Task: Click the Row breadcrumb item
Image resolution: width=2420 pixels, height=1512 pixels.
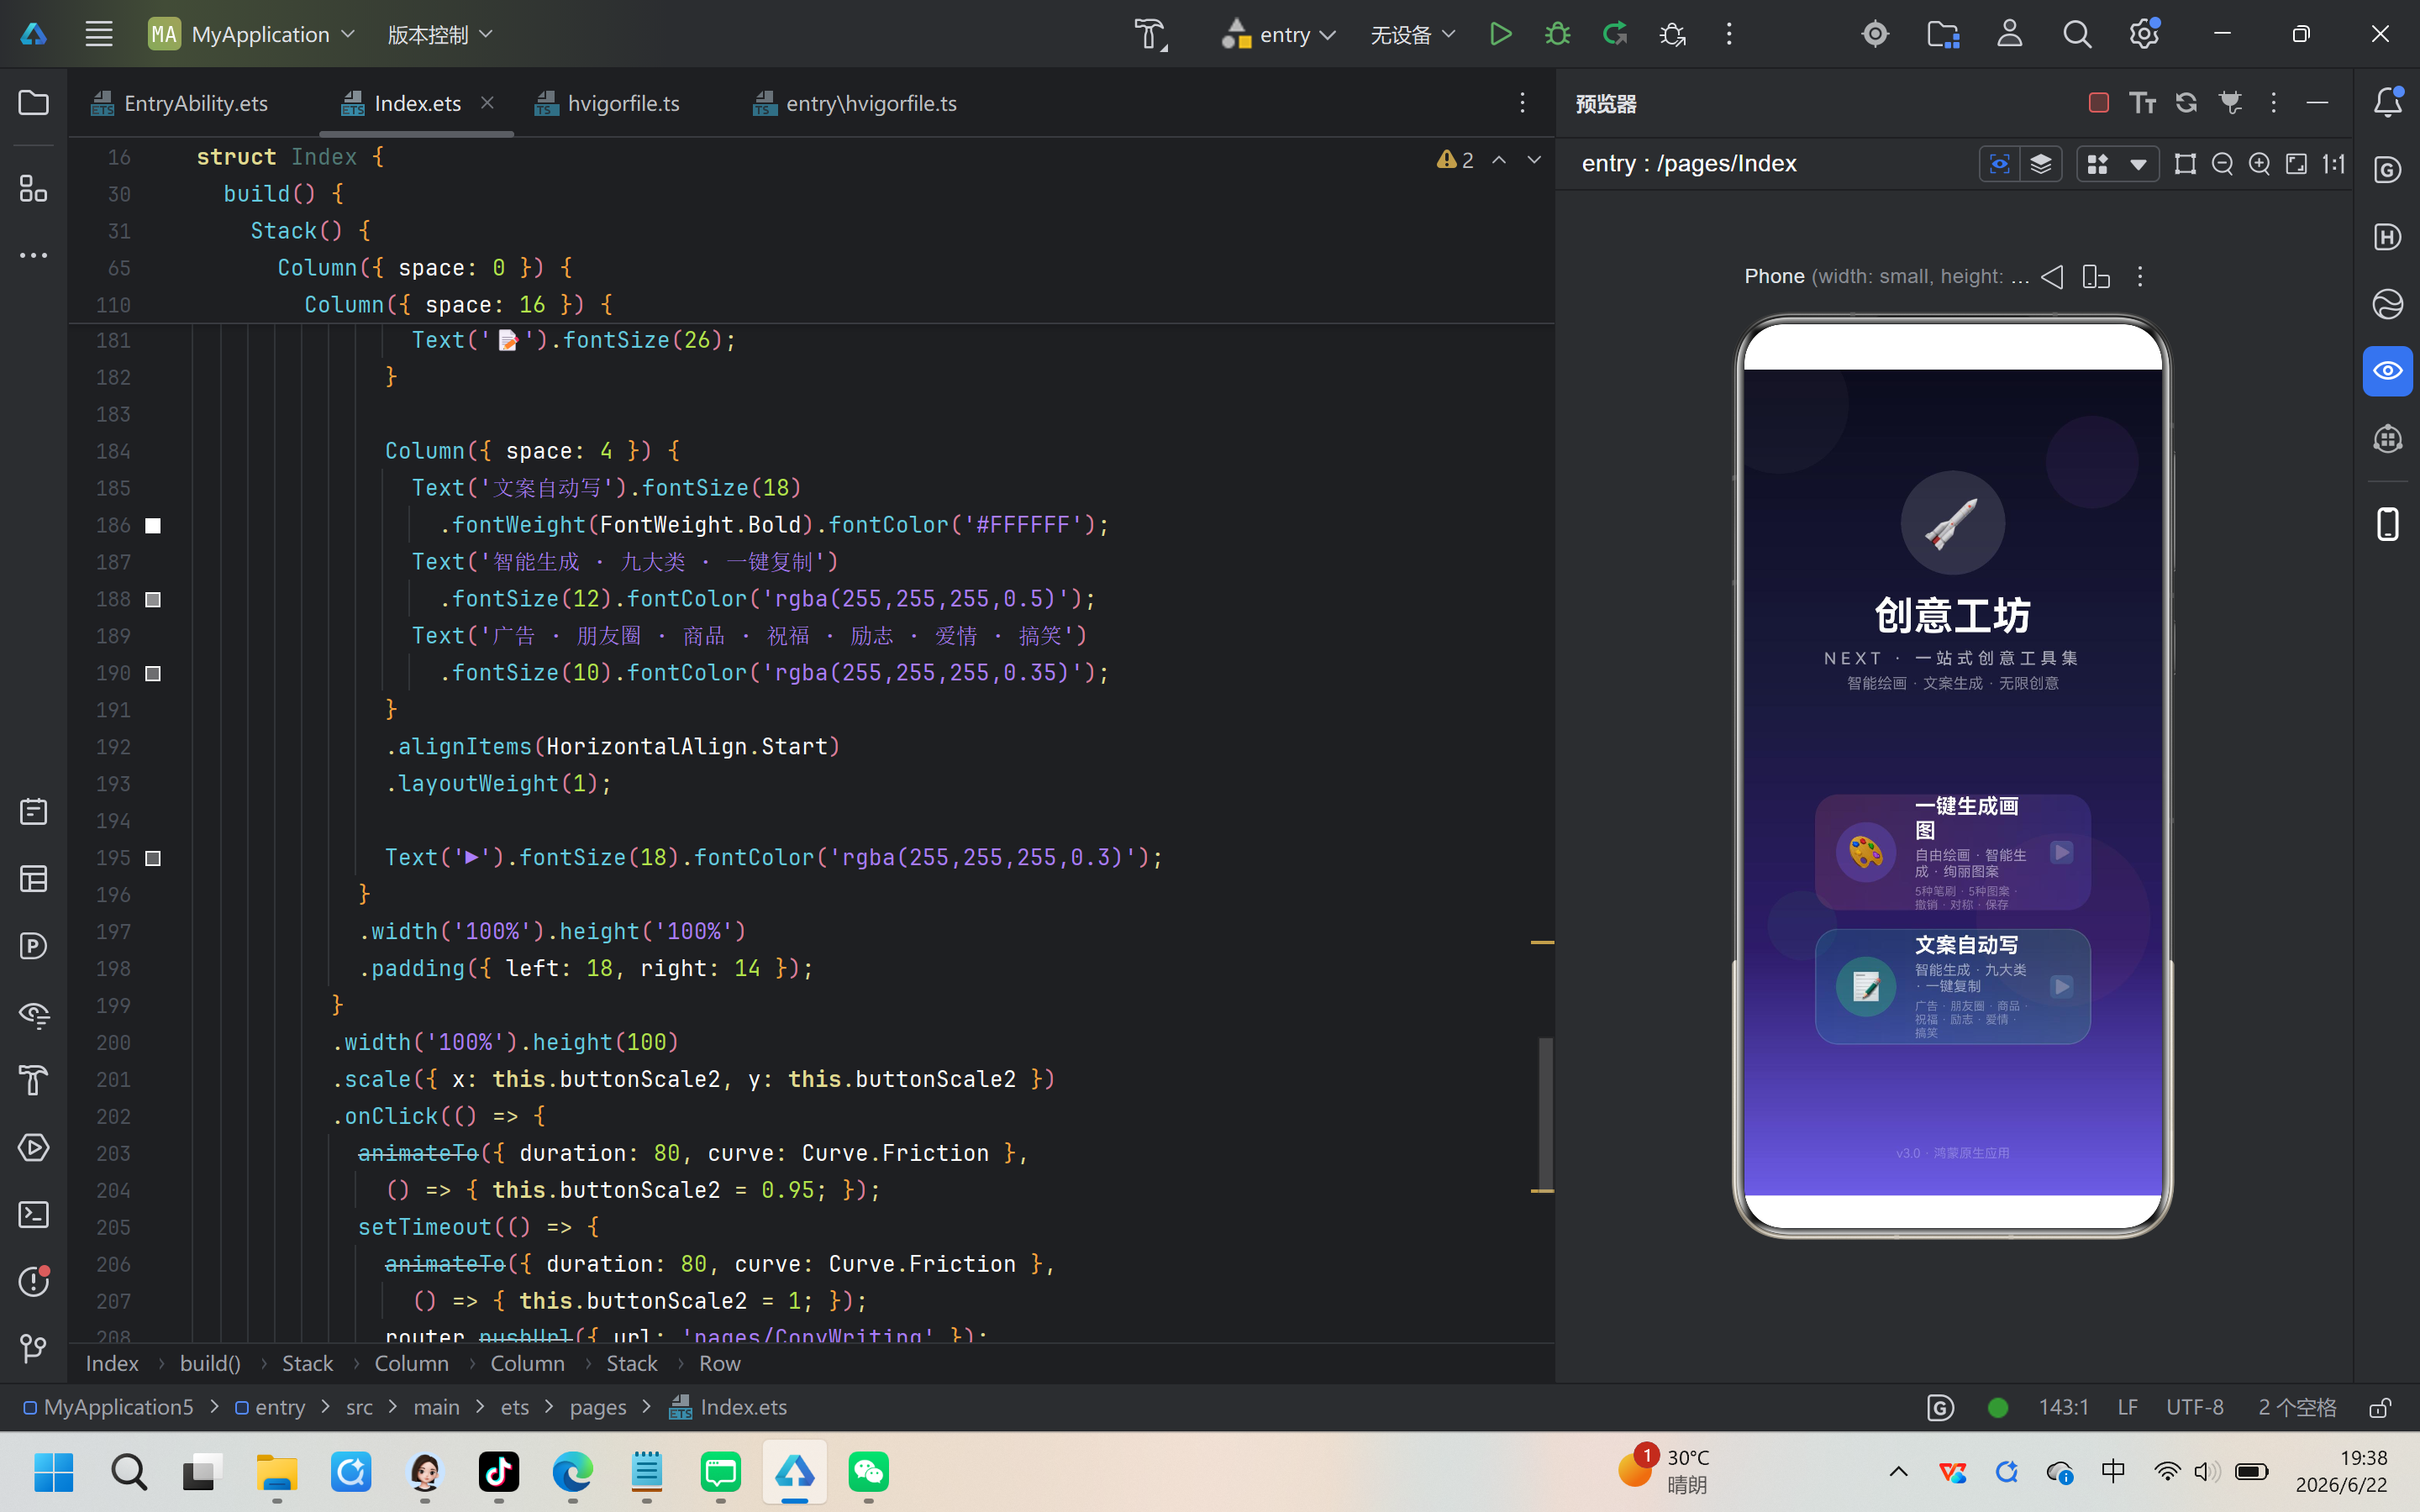Action: coord(719,1363)
